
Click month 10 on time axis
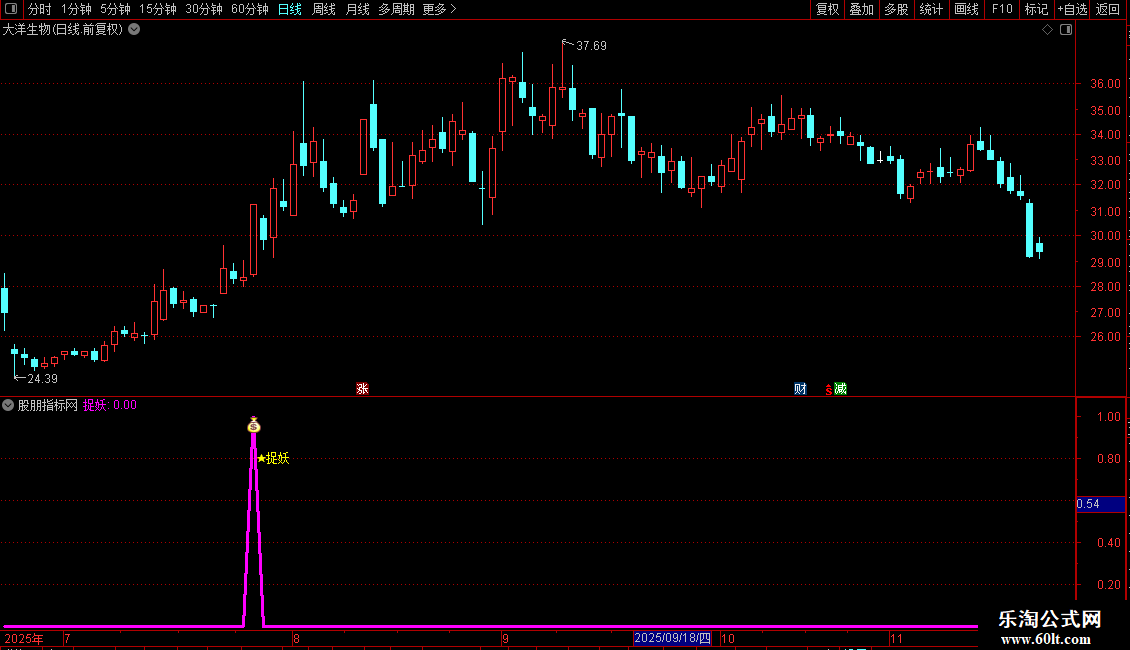coord(728,638)
